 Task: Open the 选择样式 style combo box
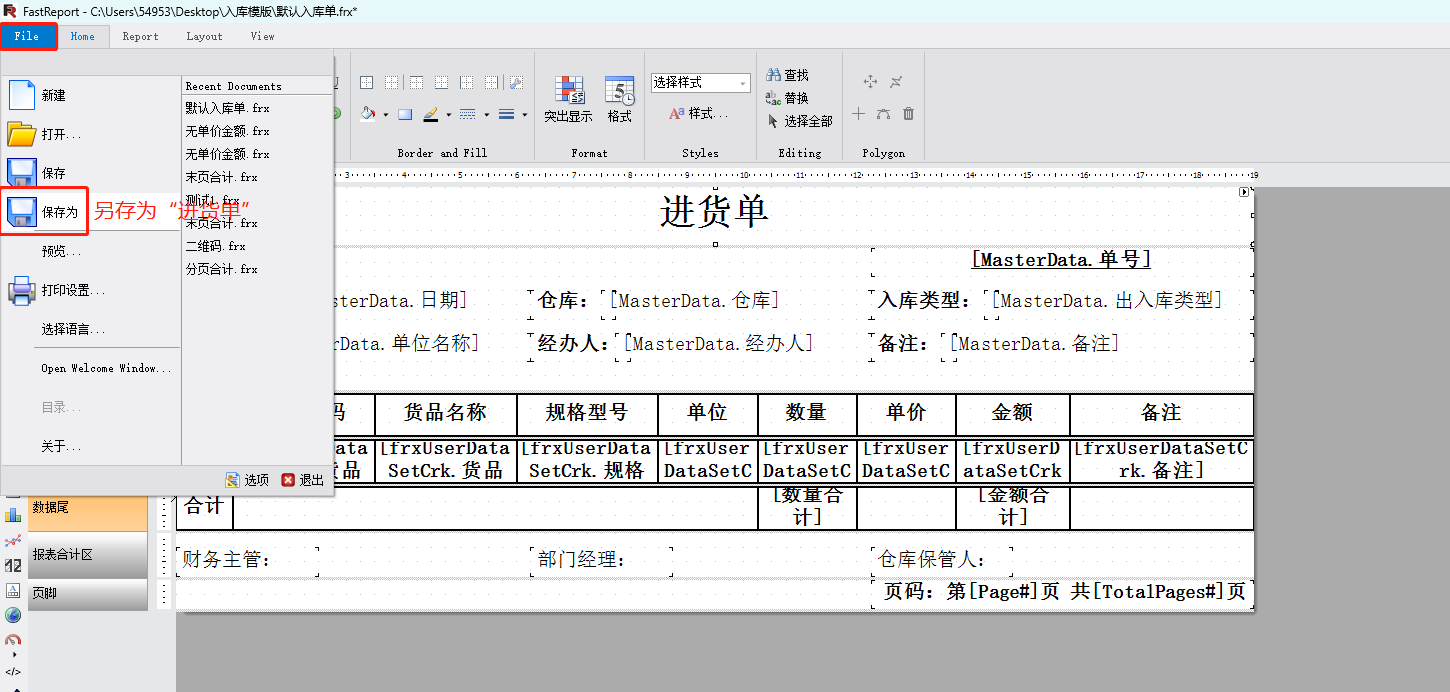701,83
